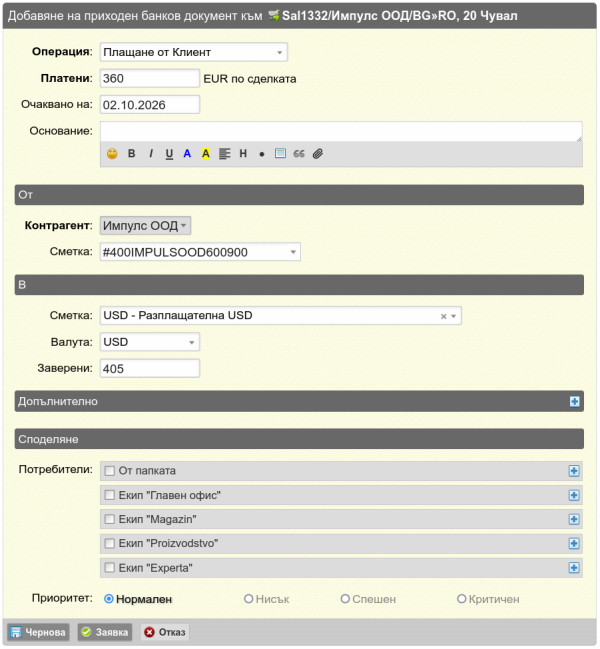The height and width of the screenshot is (649, 600).
Task: Expand Екип "Experta" users list
Action: click(x=574, y=568)
